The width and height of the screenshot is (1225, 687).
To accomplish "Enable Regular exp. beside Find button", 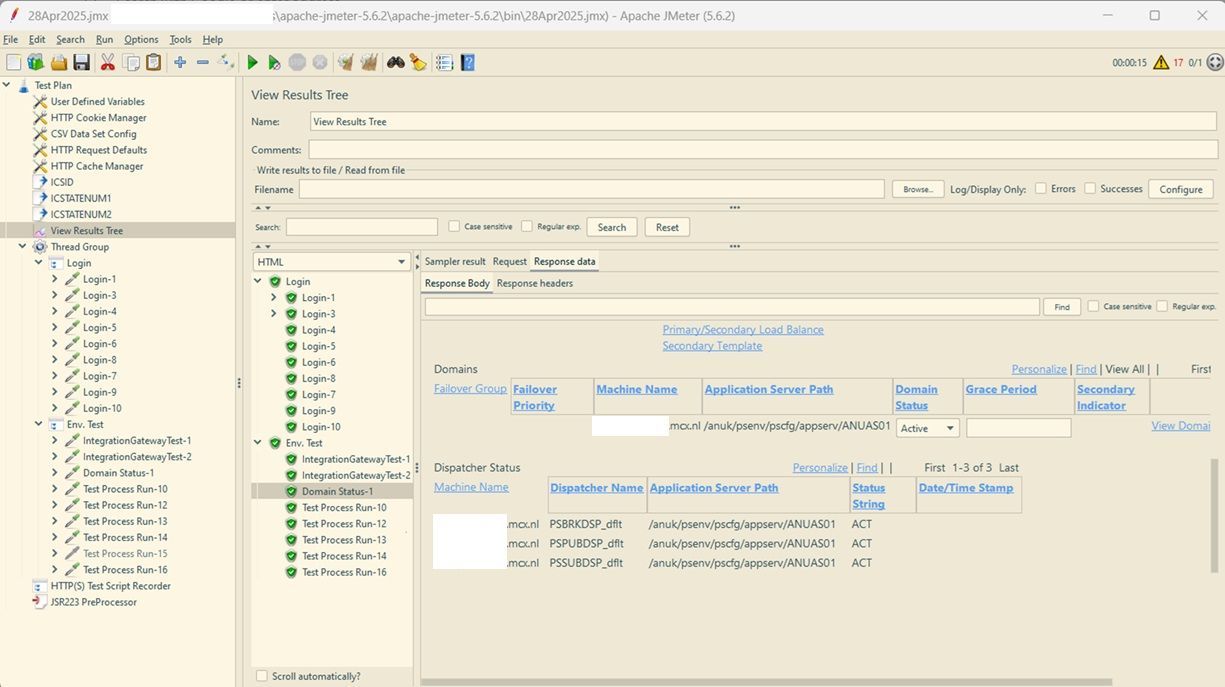I will pos(1162,307).
